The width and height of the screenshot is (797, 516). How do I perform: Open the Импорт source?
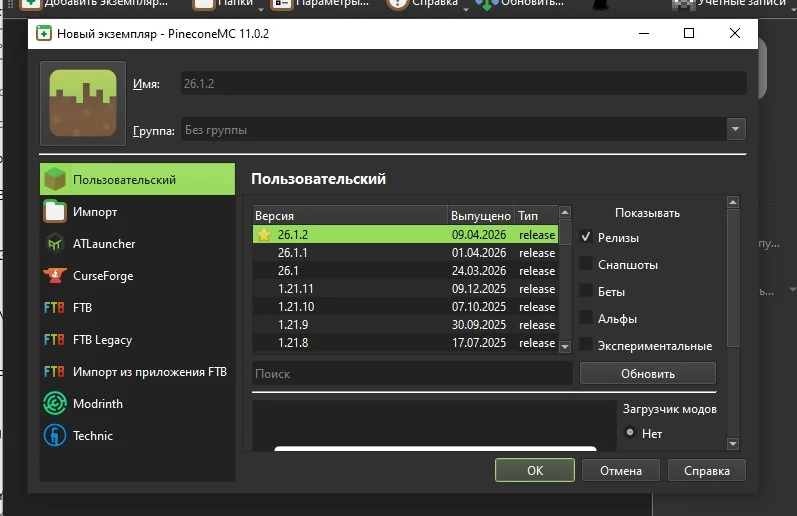coord(137,211)
